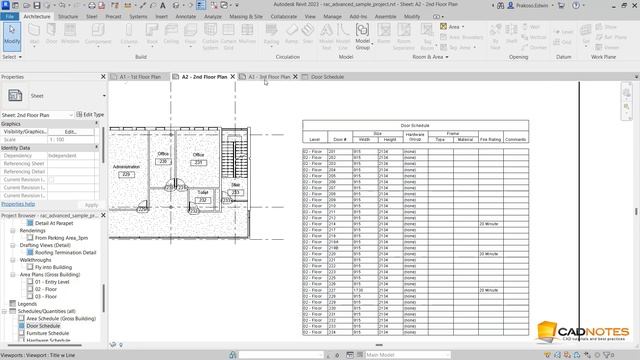Viewport: 640px width, 360px height.
Task: Close the Properties palette
Action: coord(103,77)
